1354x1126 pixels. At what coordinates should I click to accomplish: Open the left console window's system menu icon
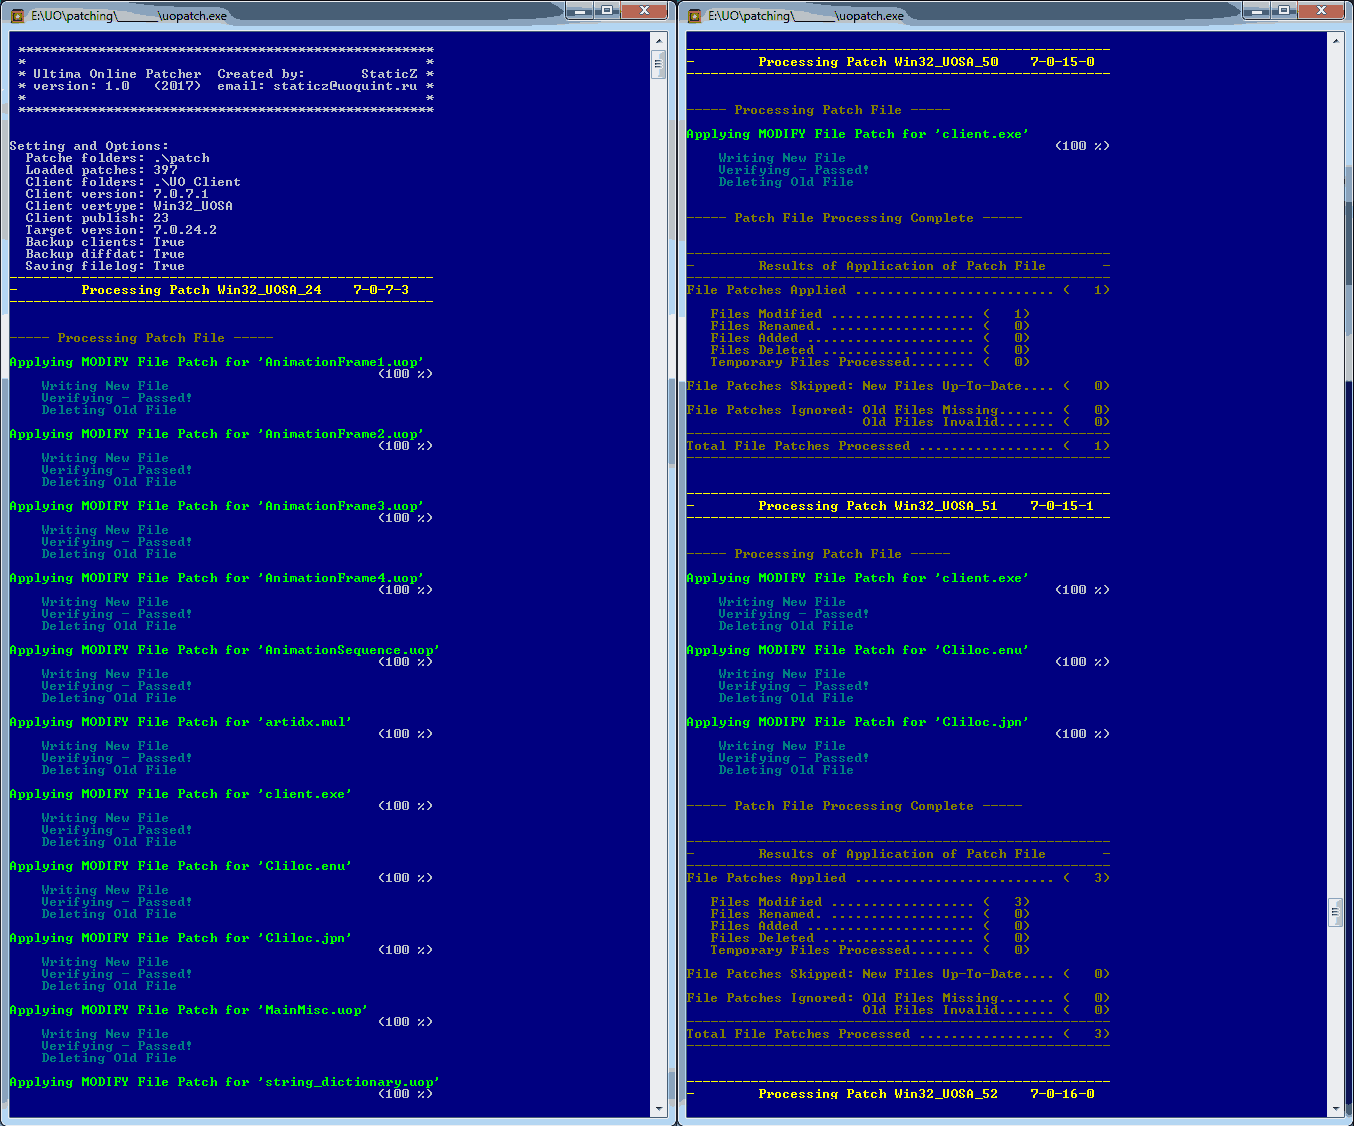click(18, 15)
